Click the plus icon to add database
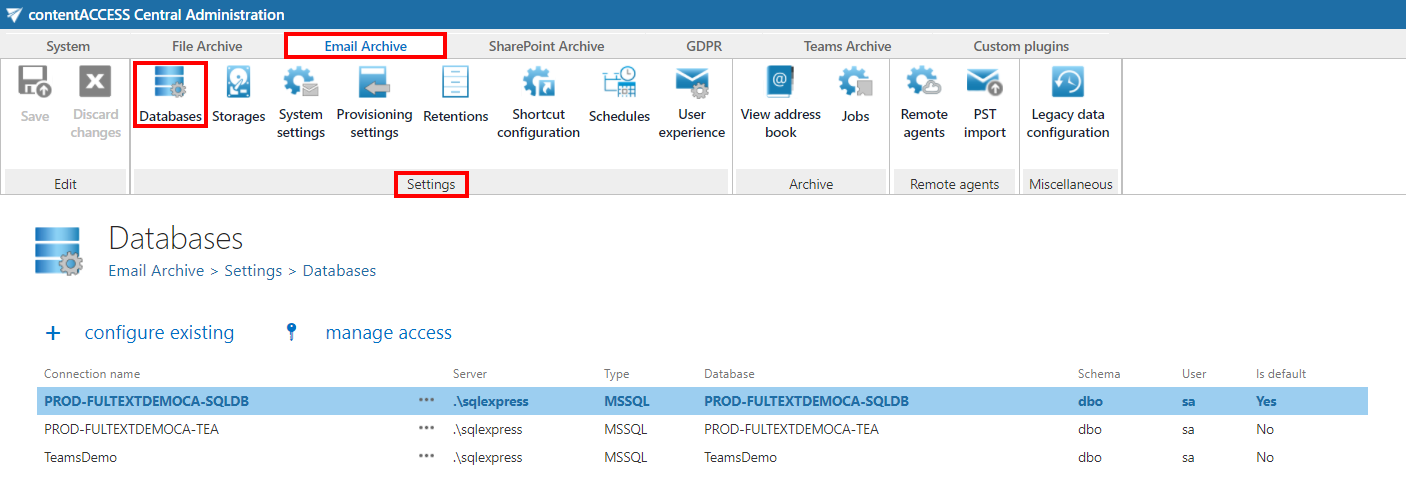Viewport: 1406px width, 477px height. 54,333
